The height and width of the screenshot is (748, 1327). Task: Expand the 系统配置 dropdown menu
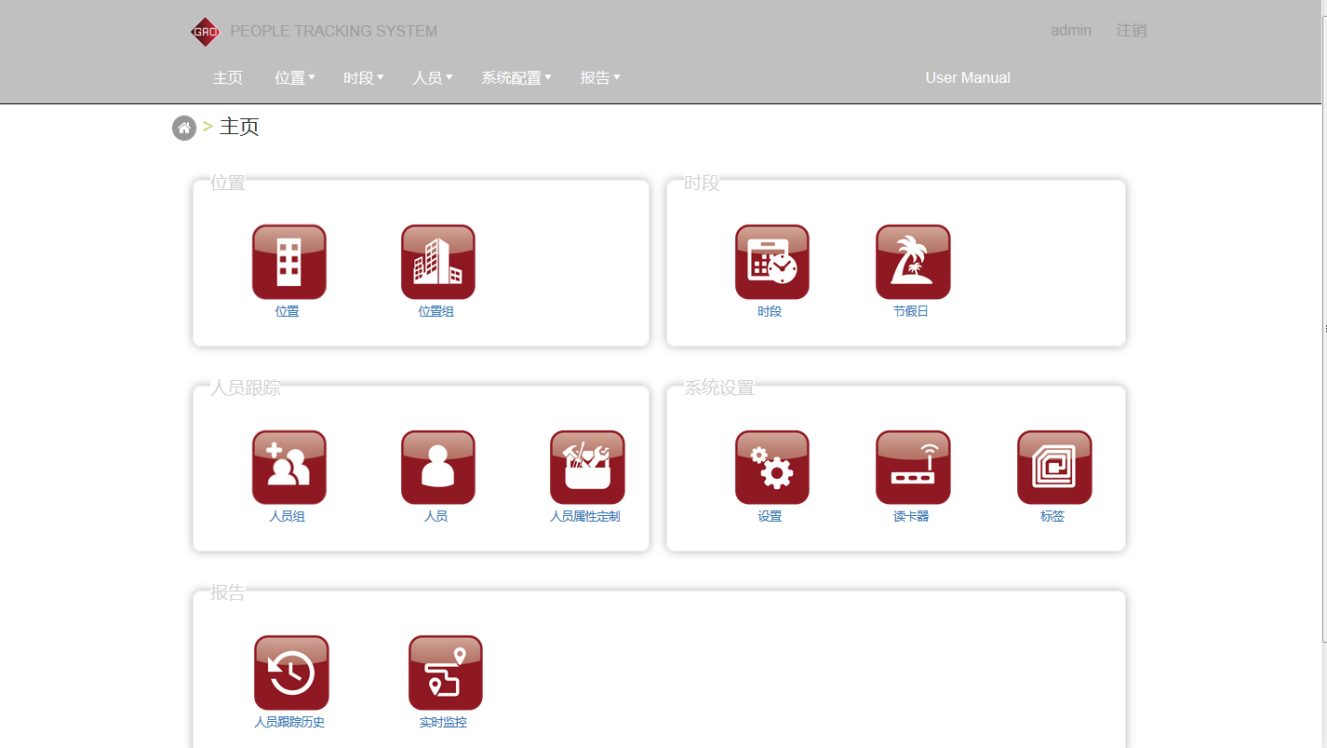[516, 78]
